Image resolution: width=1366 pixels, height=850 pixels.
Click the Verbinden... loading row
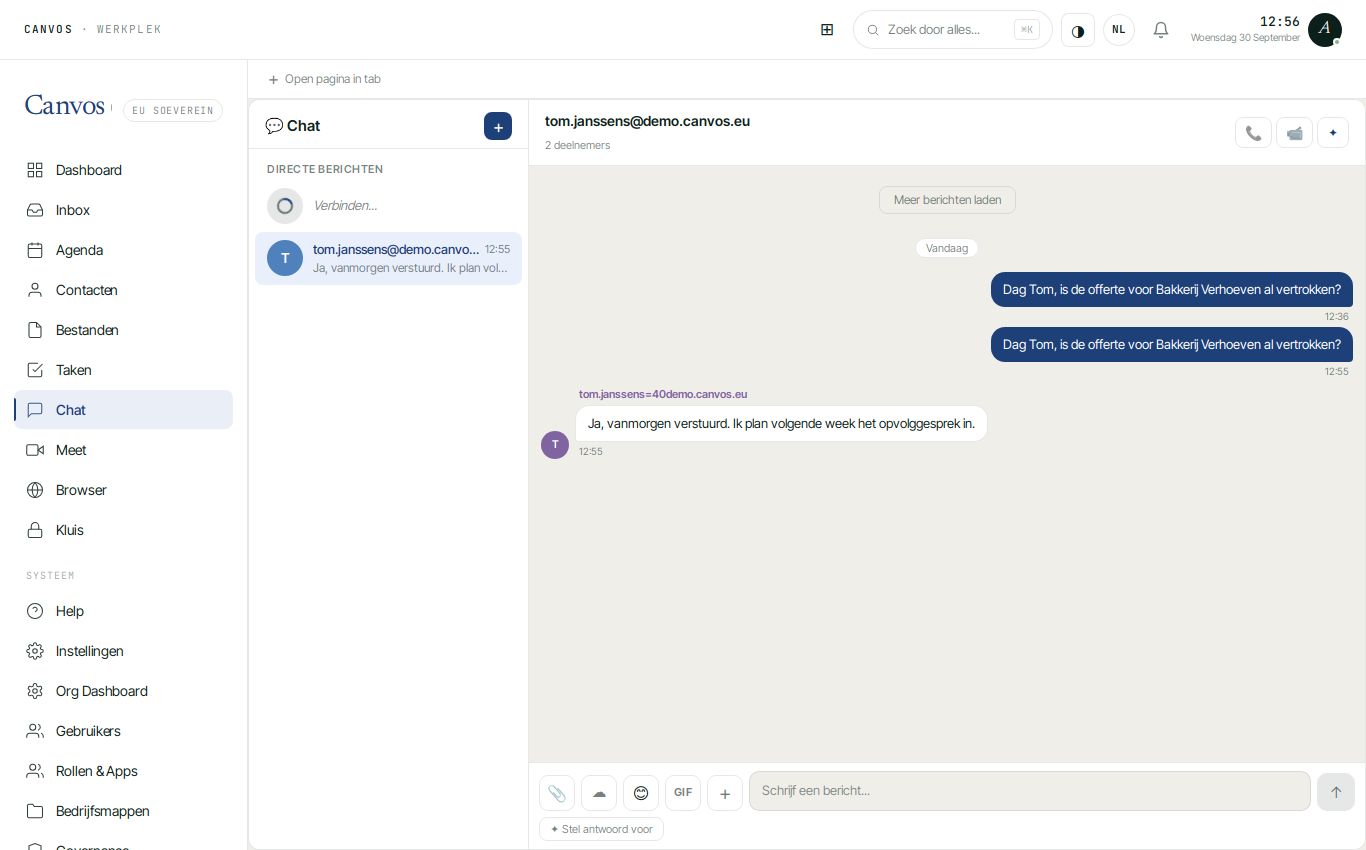388,206
